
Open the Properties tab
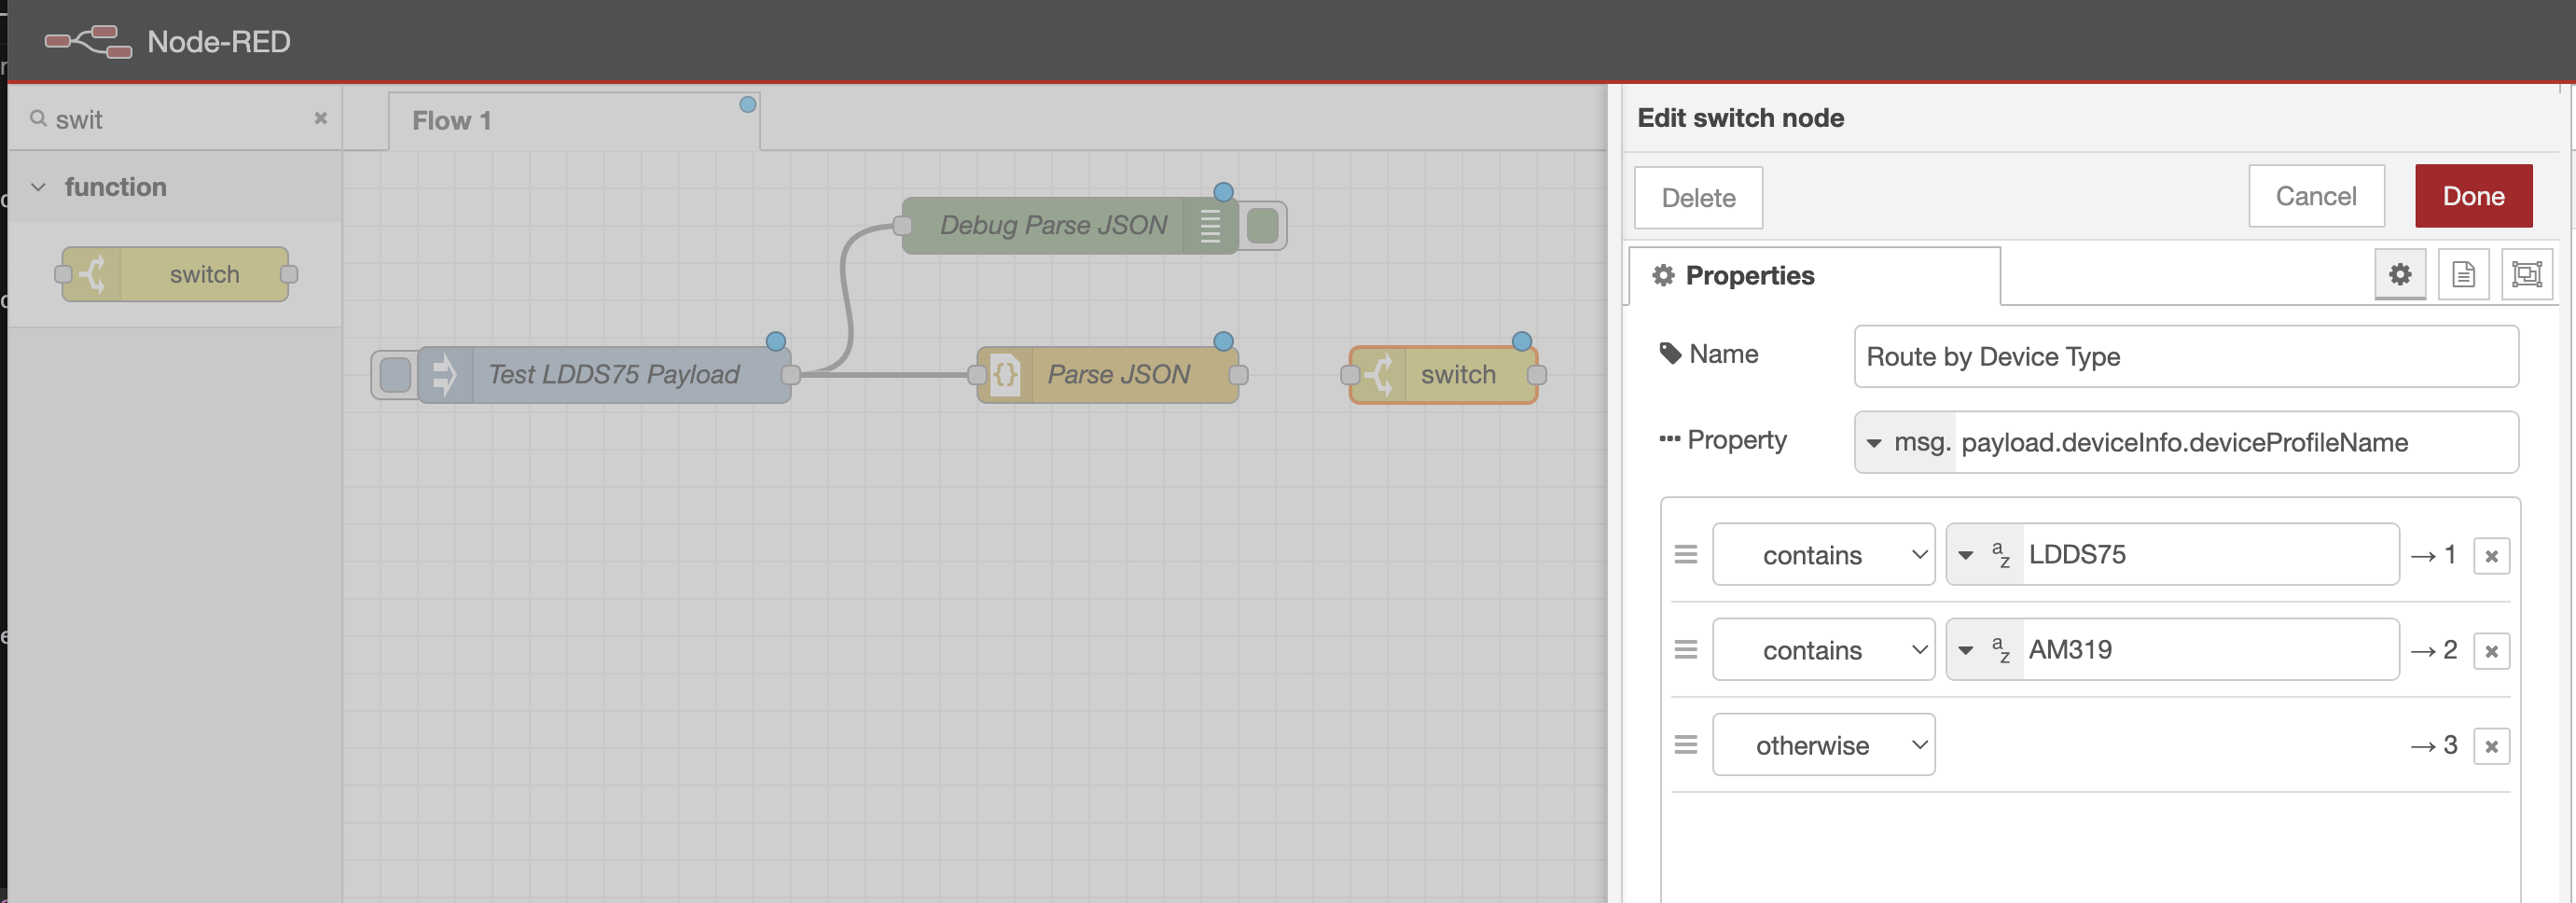[x=1813, y=275]
